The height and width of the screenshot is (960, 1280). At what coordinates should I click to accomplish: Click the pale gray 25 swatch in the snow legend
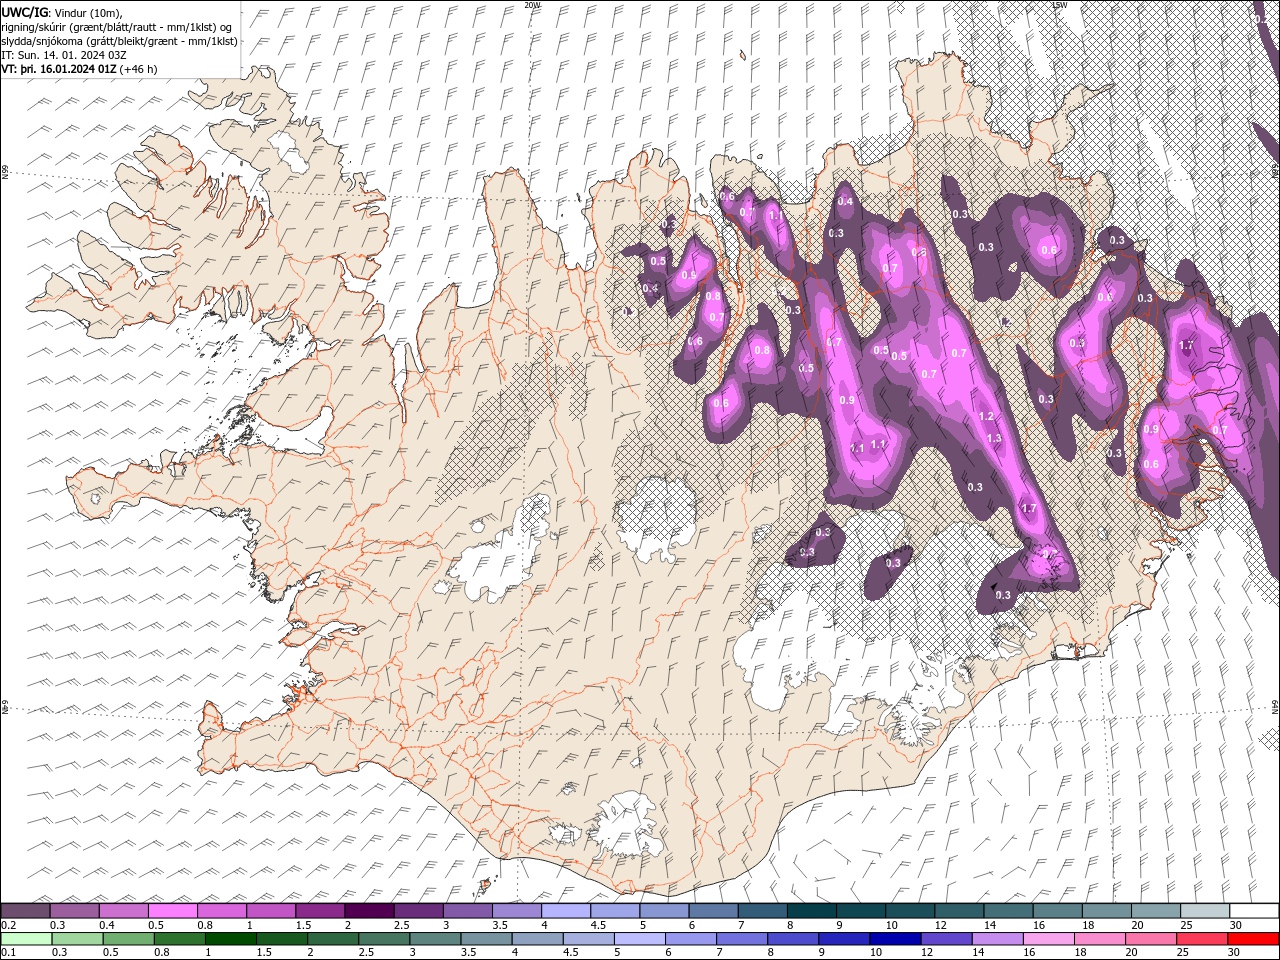tap(1206, 910)
